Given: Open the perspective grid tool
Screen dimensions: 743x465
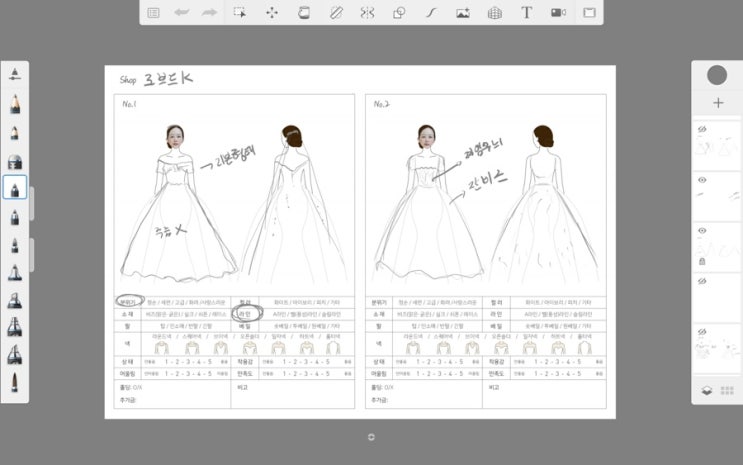Looking at the screenshot, I should pos(495,13).
